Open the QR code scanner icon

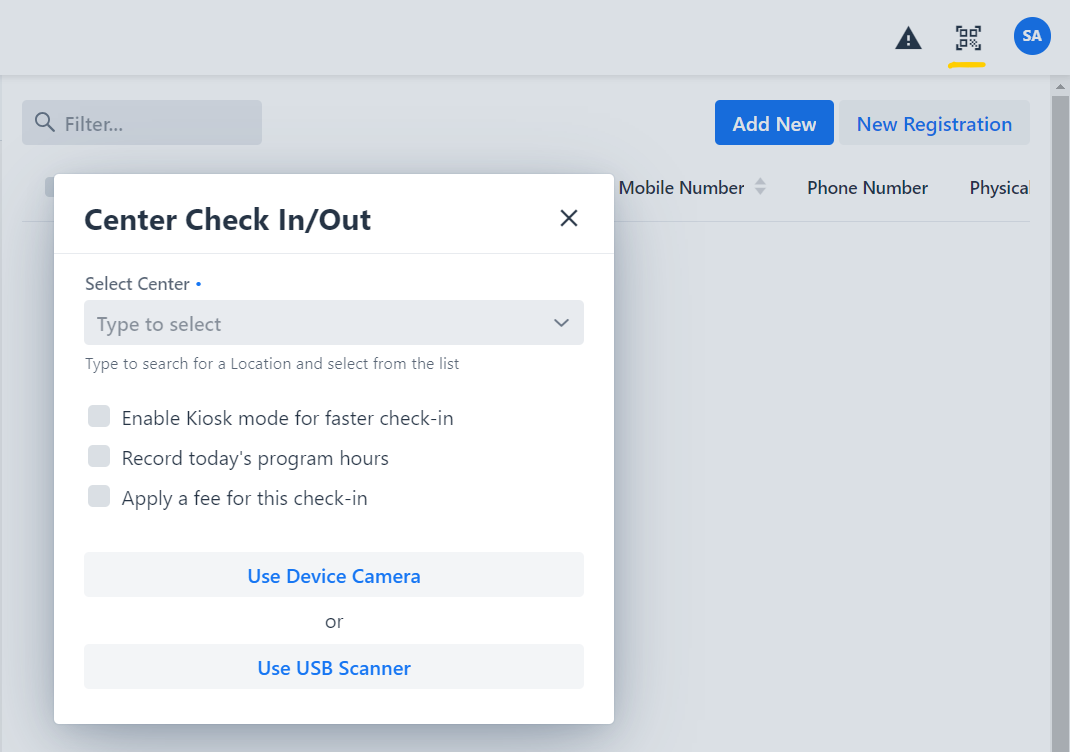point(968,39)
